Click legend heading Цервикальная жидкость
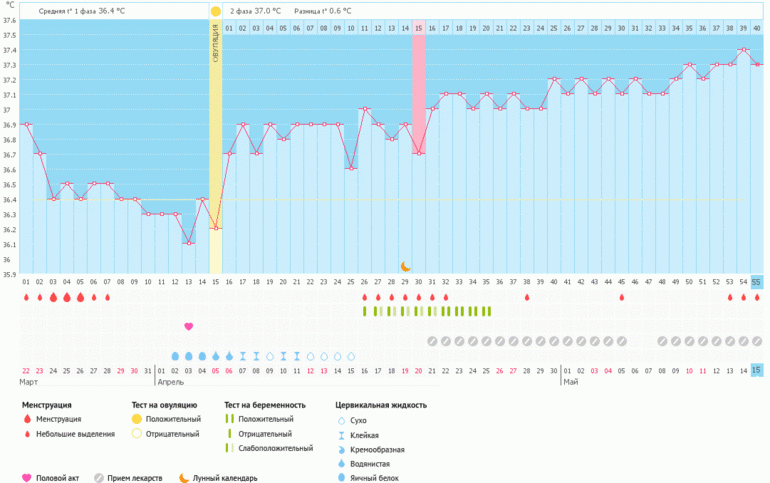The height and width of the screenshot is (483, 770). pyautogui.click(x=381, y=405)
